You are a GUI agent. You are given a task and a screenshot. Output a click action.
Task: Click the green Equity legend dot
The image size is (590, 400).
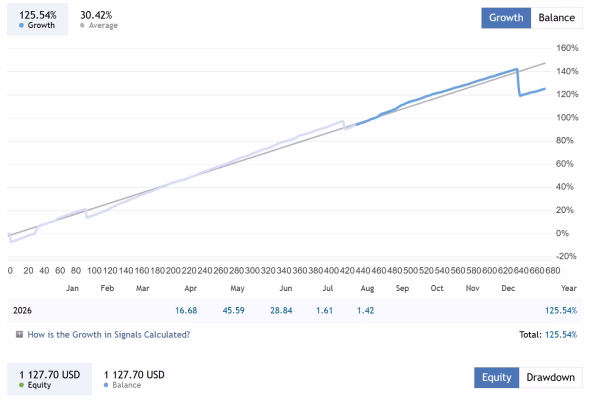[21, 385]
